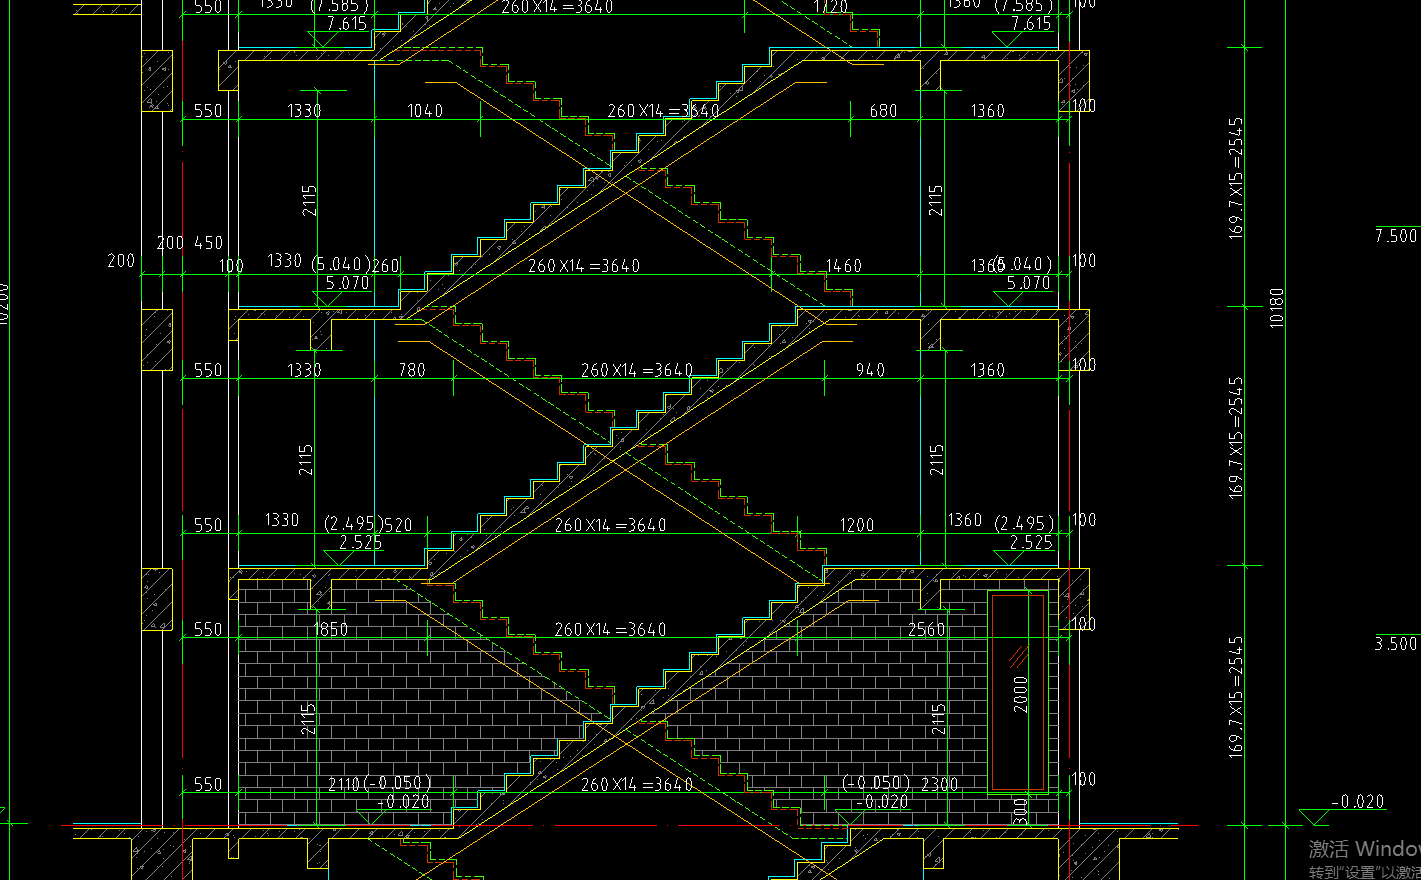Click the 450 dimension text
The width and height of the screenshot is (1421, 880).
coord(208,243)
